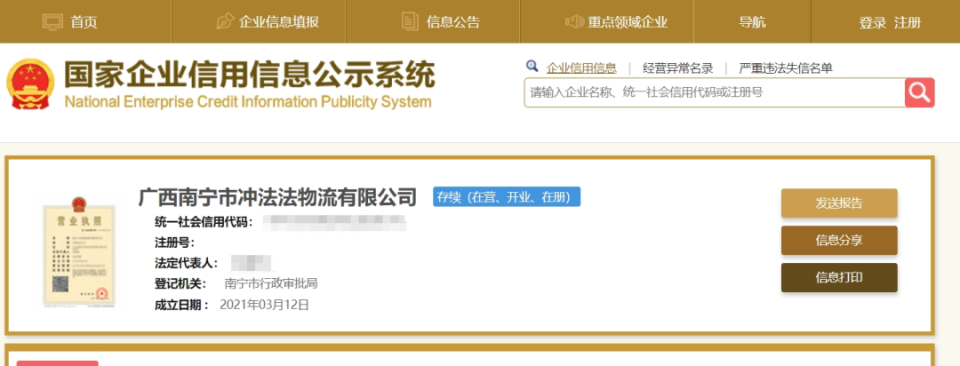Click the speaker icon beside 重点领域企业
The height and width of the screenshot is (366, 960).
[x=575, y=22]
